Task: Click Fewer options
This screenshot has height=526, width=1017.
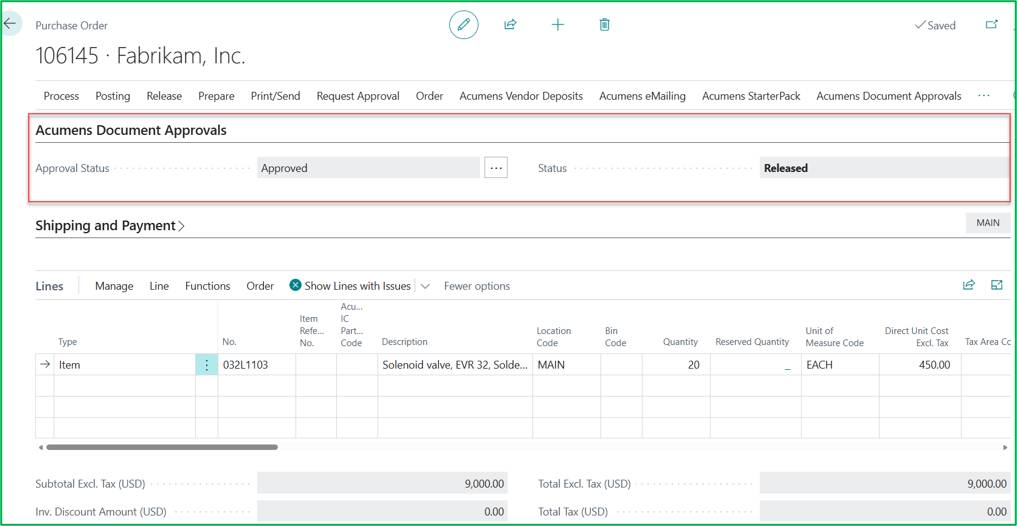Action: (x=477, y=286)
